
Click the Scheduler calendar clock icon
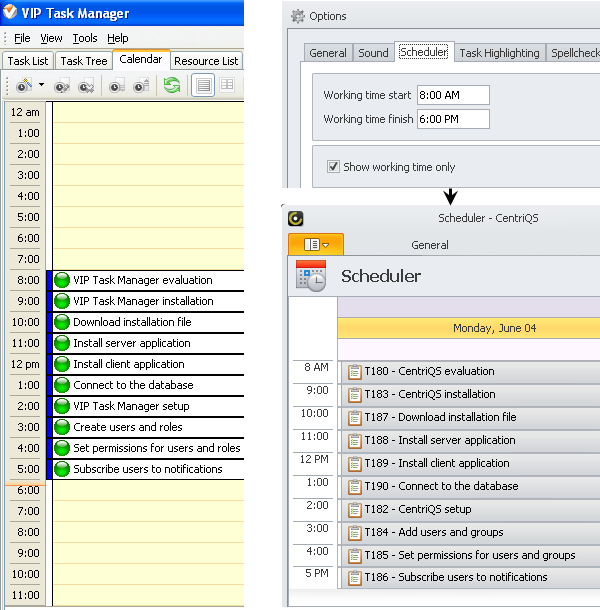[311, 276]
